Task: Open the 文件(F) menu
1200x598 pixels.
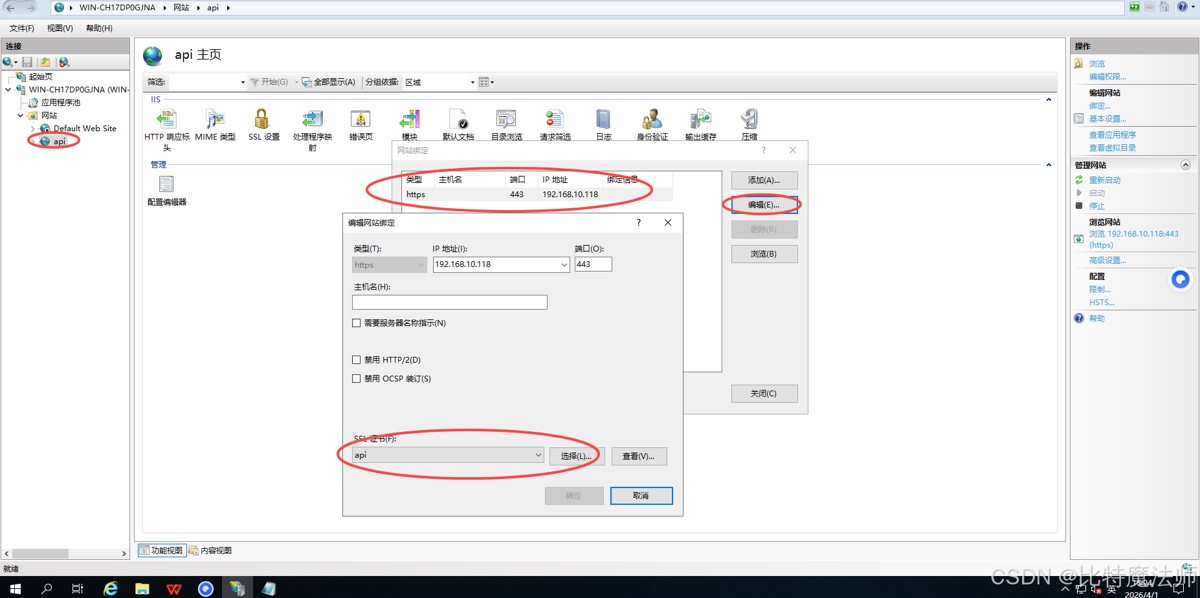Action: click(22, 28)
